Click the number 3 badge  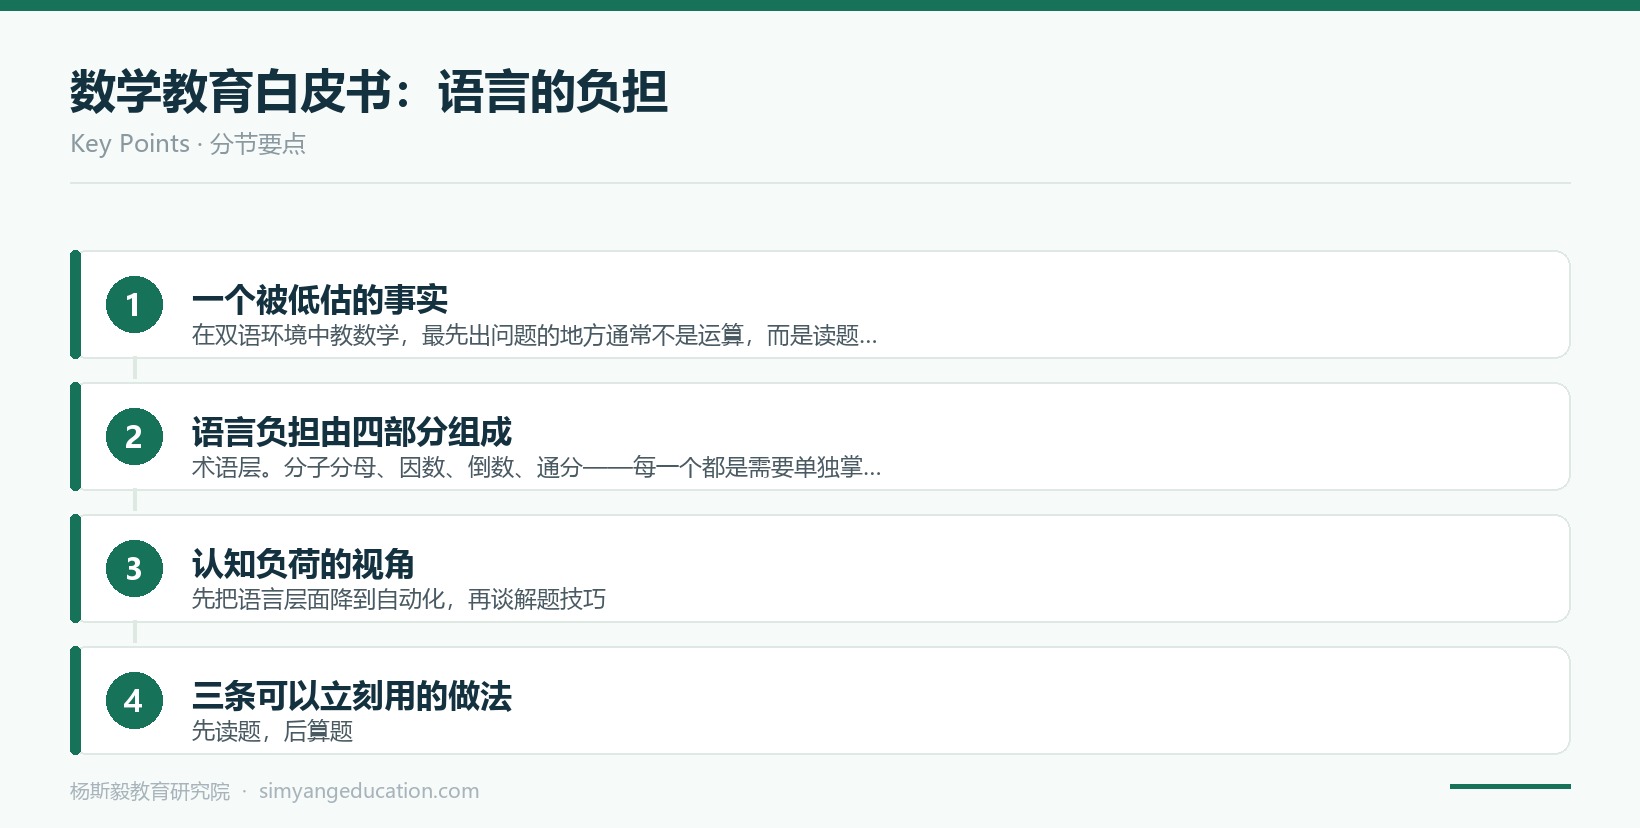(134, 568)
